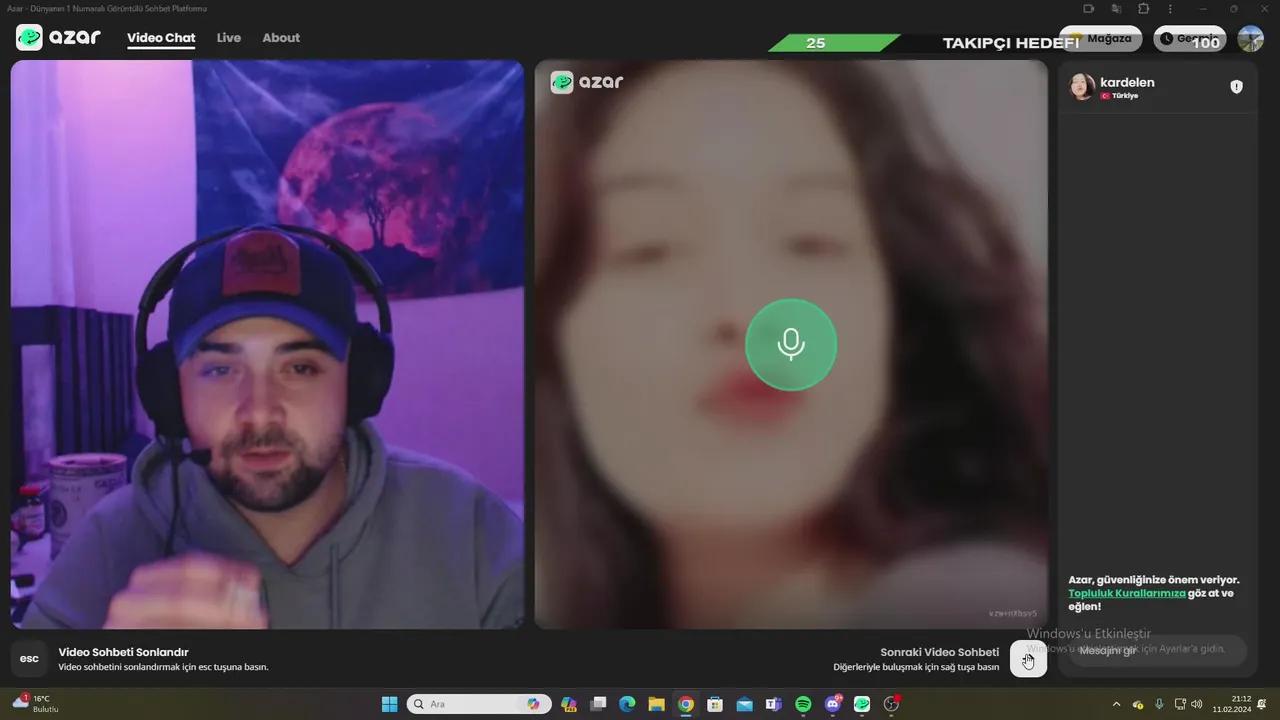Toggle the hidden icons chevron in the system tray
This screenshot has height=720, width=1280.
coord(1116,704)
